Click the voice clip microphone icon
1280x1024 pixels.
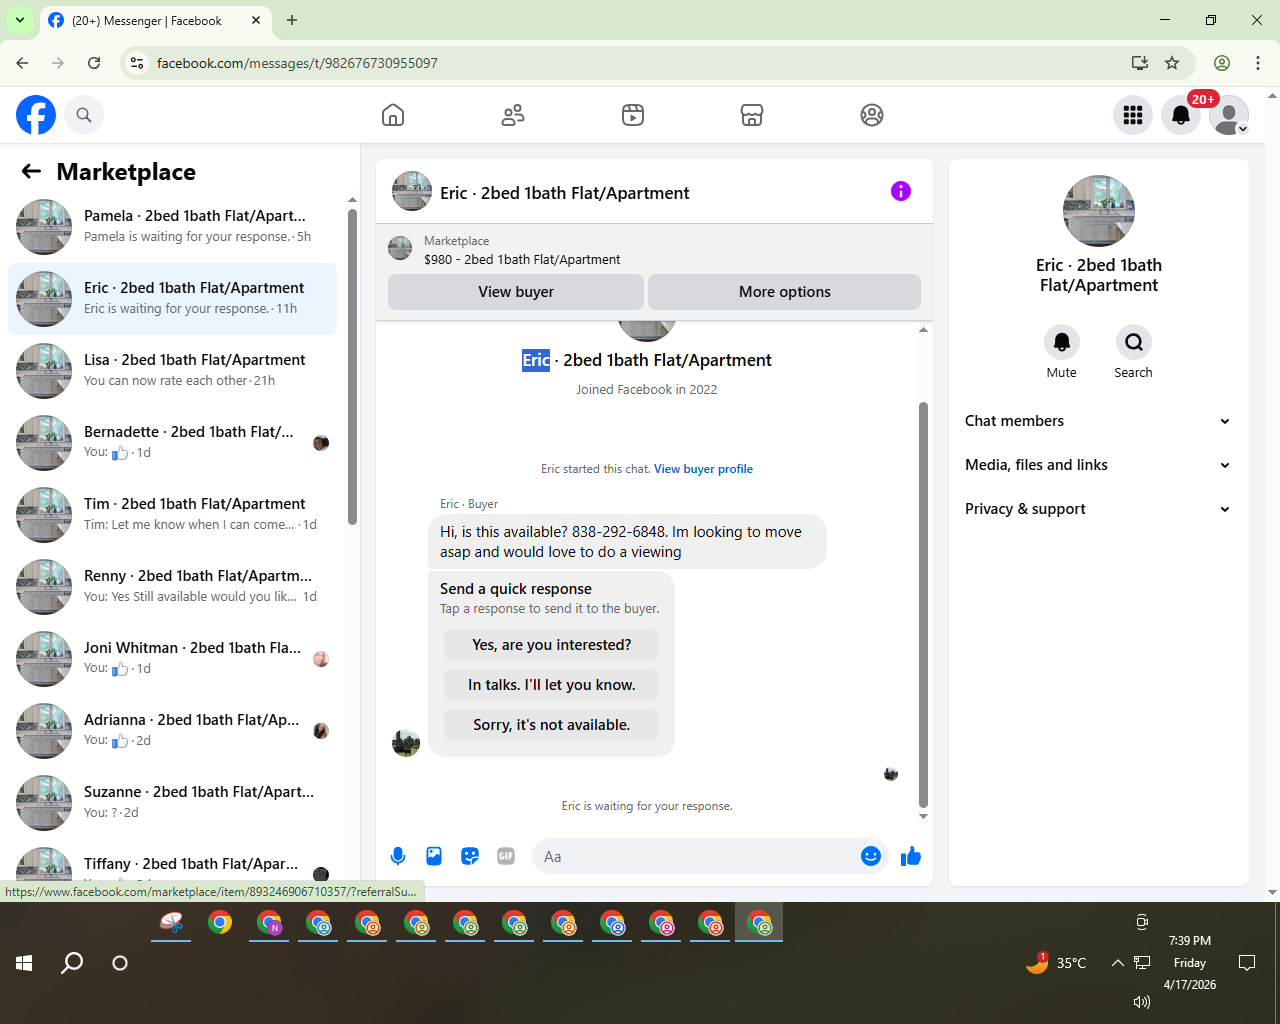(398, 856)
